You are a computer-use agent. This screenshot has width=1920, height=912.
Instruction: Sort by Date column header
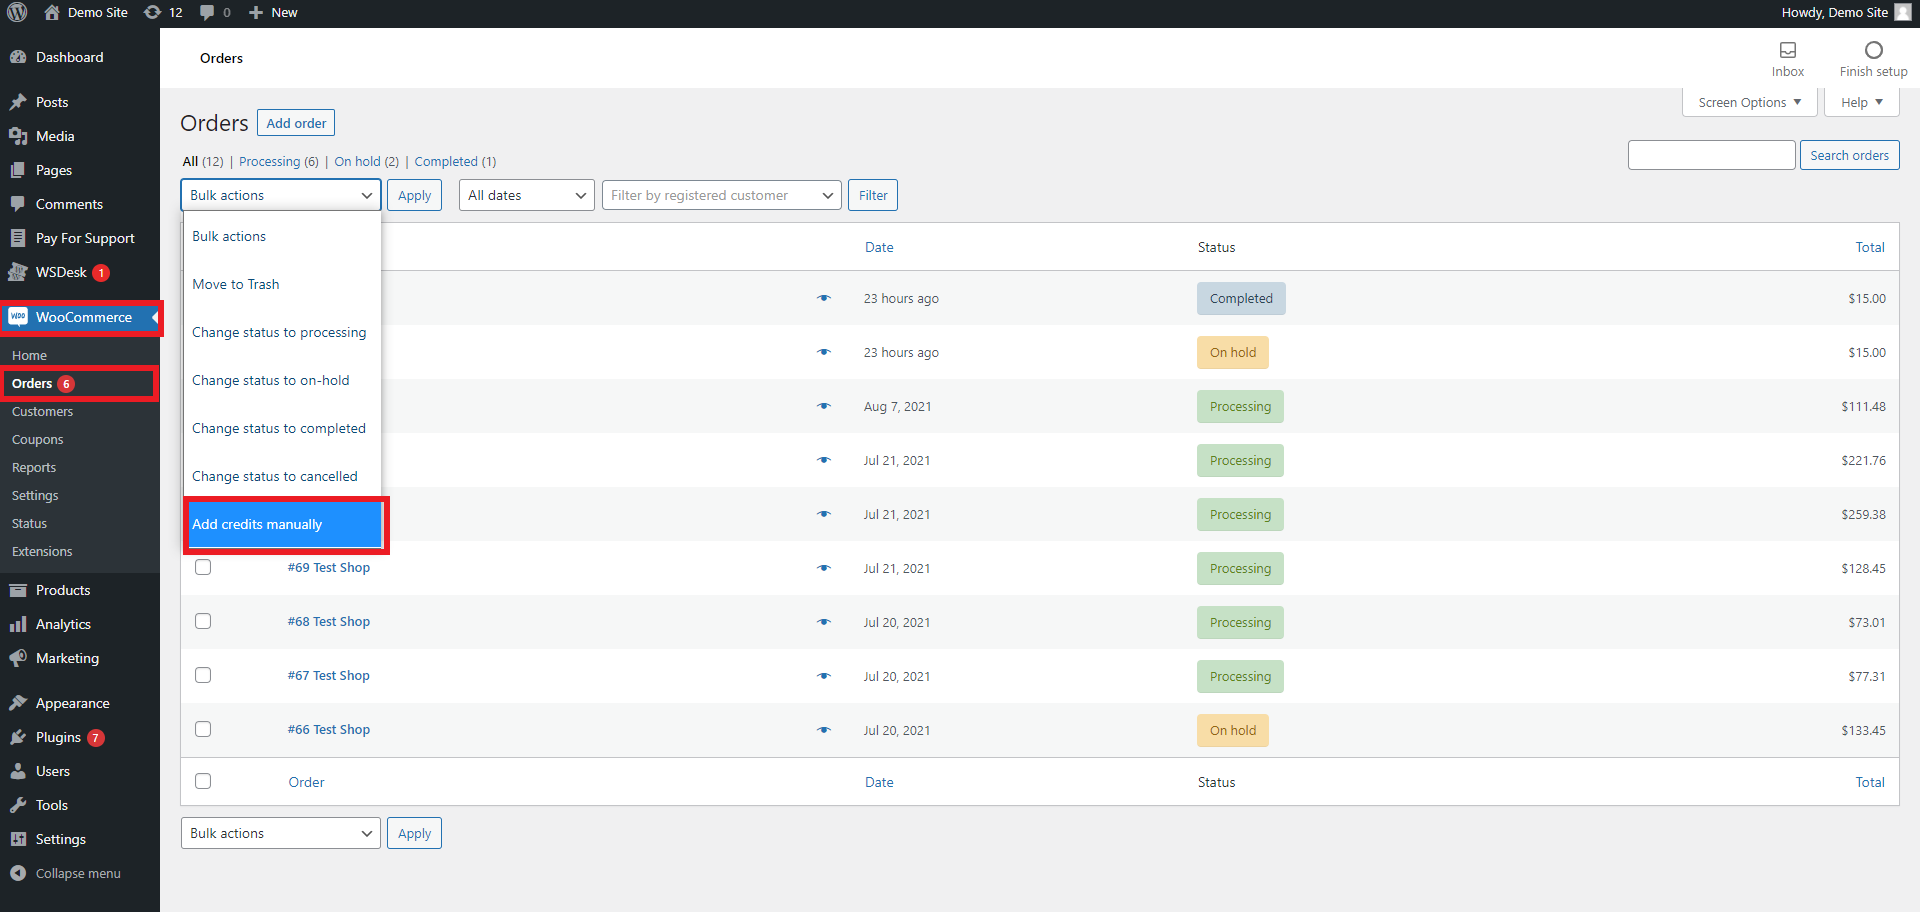(879, 247)
